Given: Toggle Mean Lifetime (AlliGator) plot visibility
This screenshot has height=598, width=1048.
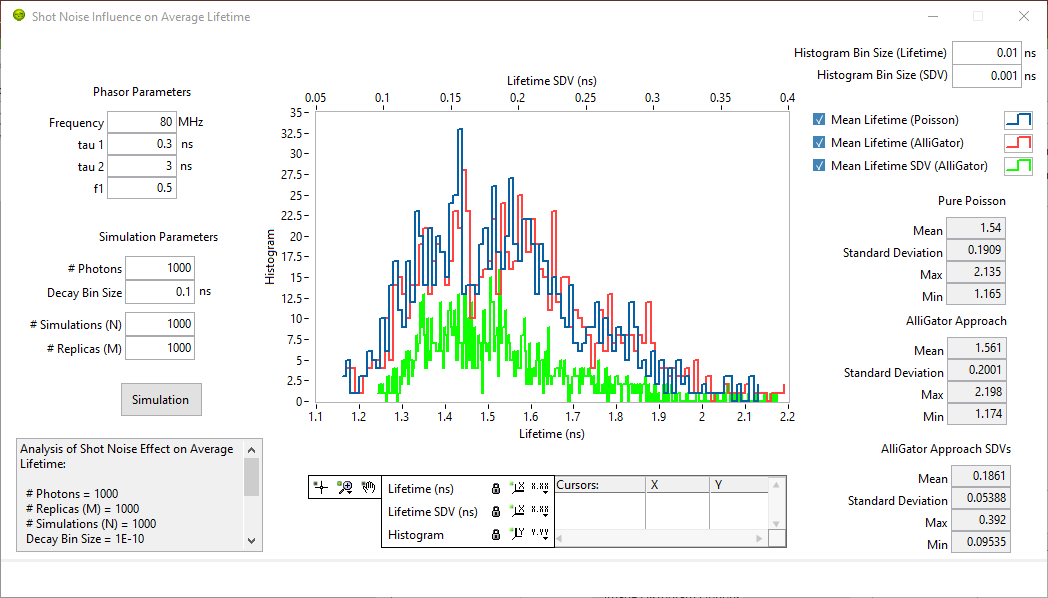Looking at the screenshot, I should tap(819, 142).
